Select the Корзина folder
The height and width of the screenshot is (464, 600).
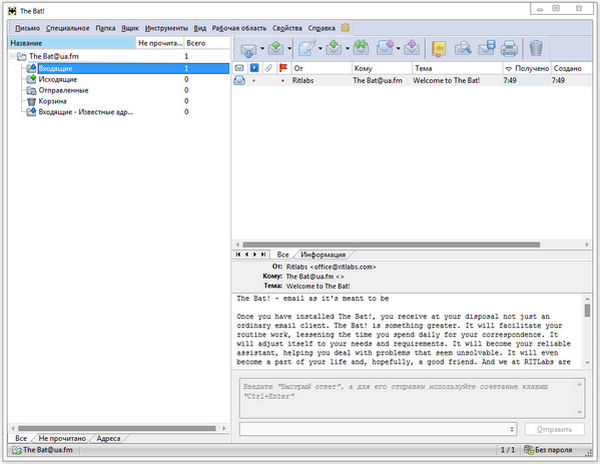click(x=52, y=101)
